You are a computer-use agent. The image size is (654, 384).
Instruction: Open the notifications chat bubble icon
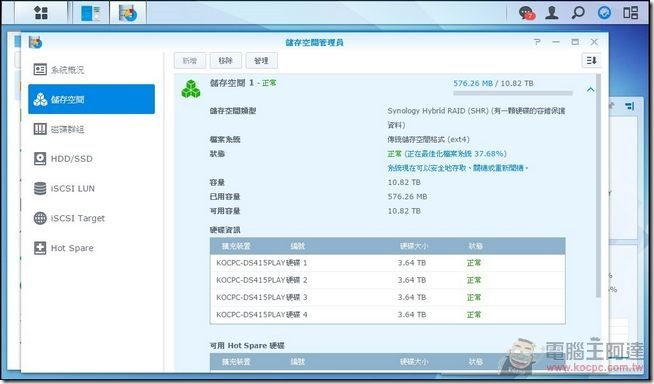[x=527, y=13]
